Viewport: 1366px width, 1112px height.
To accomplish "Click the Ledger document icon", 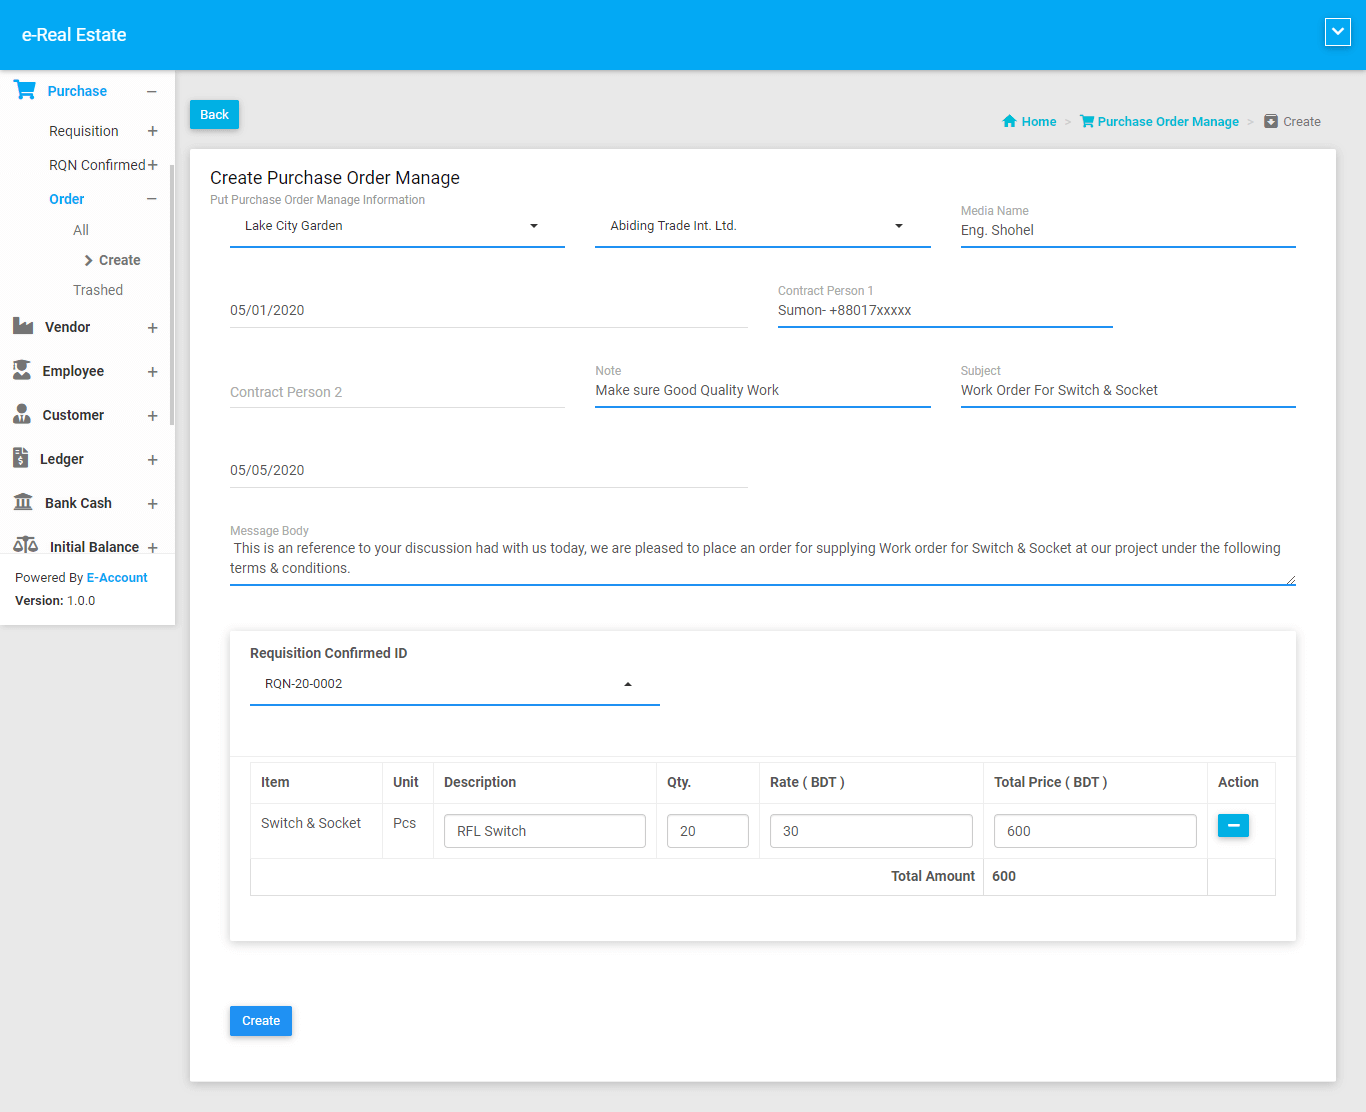I will [21, 458].
